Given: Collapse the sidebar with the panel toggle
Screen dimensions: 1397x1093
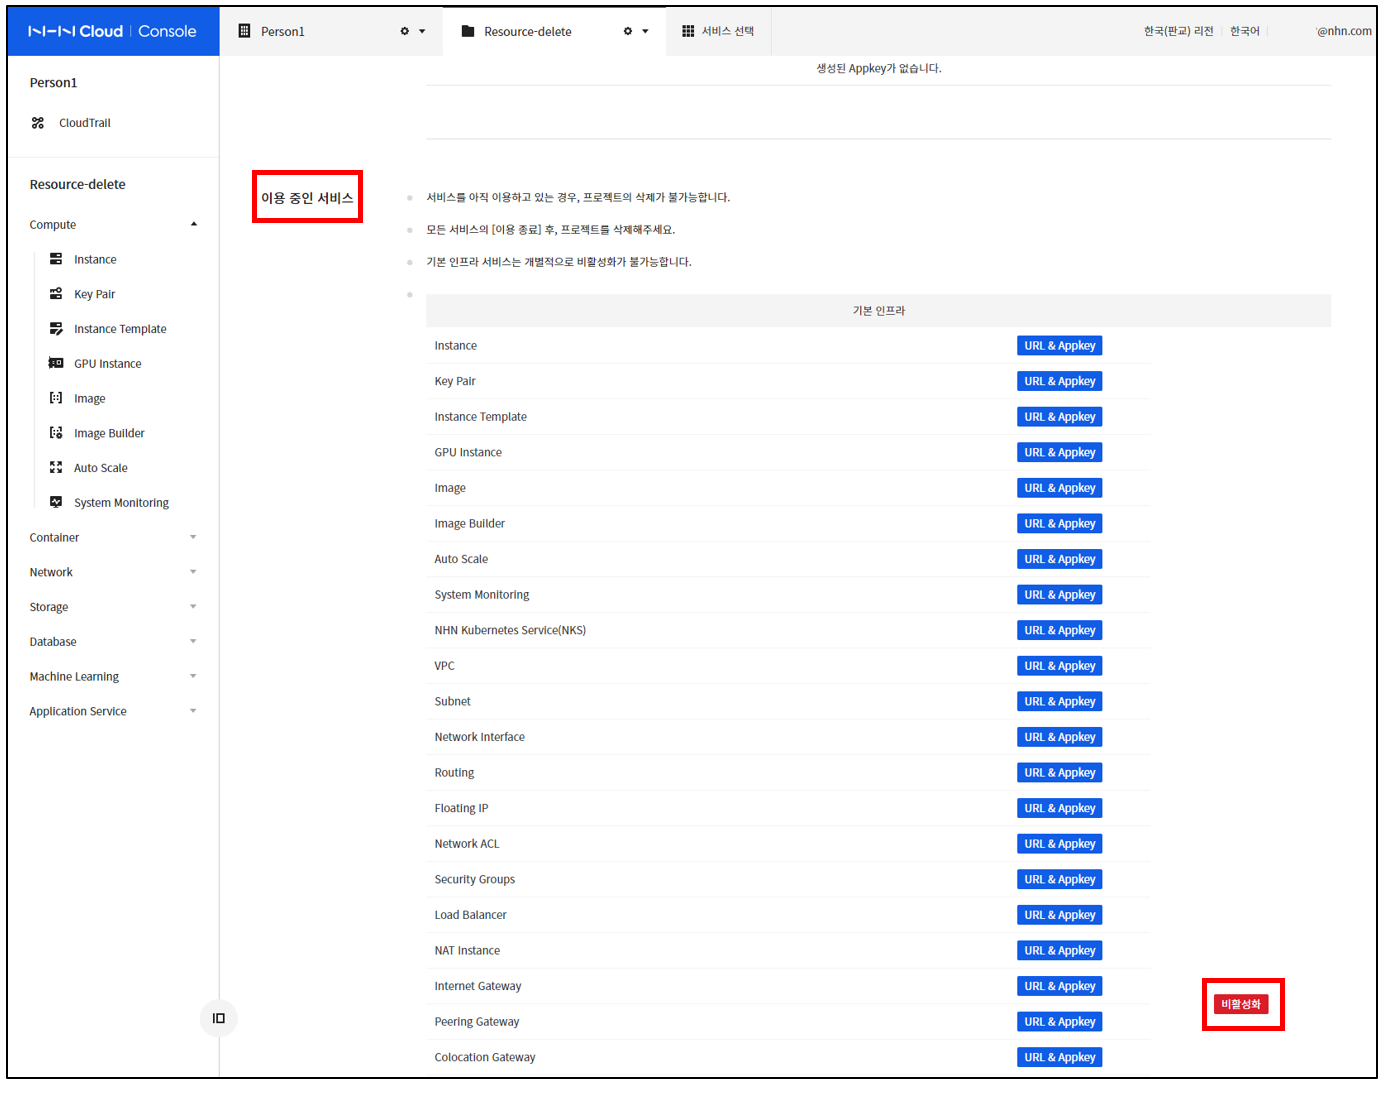Looking at the screenshot, I should (218, 1018).
